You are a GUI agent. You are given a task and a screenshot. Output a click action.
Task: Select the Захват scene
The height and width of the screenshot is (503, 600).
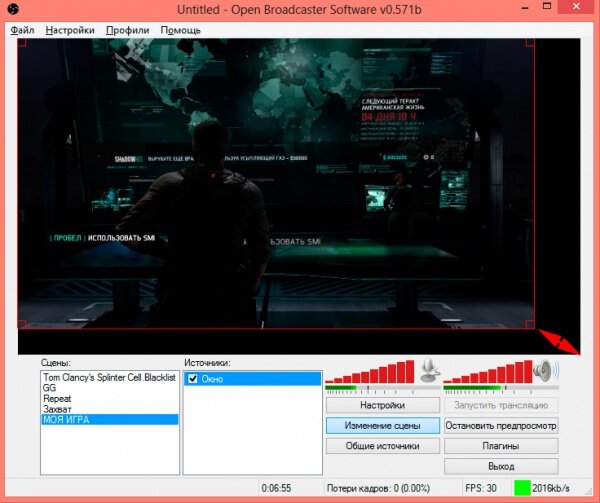click(57, 408)
